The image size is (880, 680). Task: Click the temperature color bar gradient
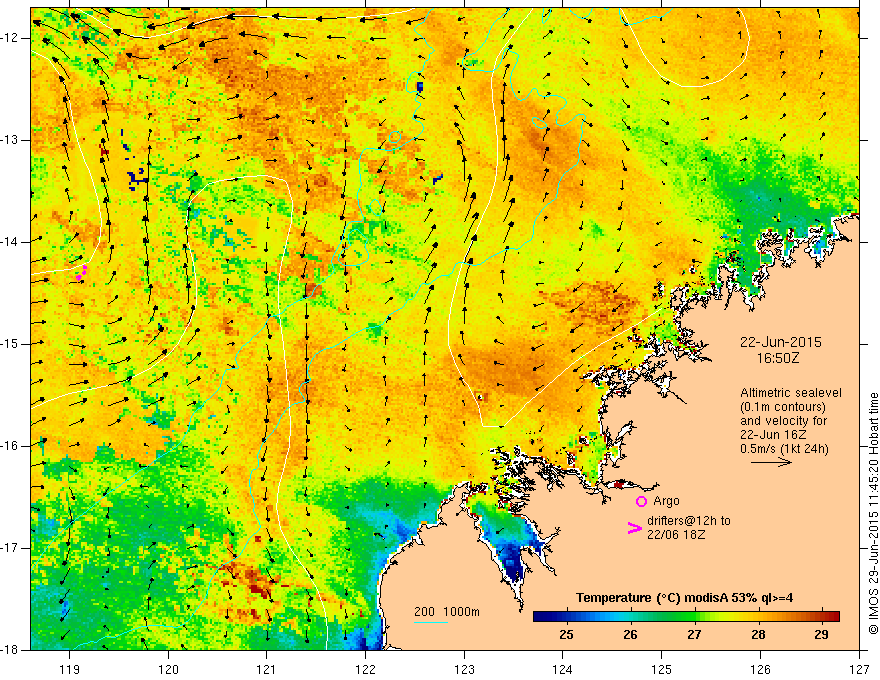686,616
